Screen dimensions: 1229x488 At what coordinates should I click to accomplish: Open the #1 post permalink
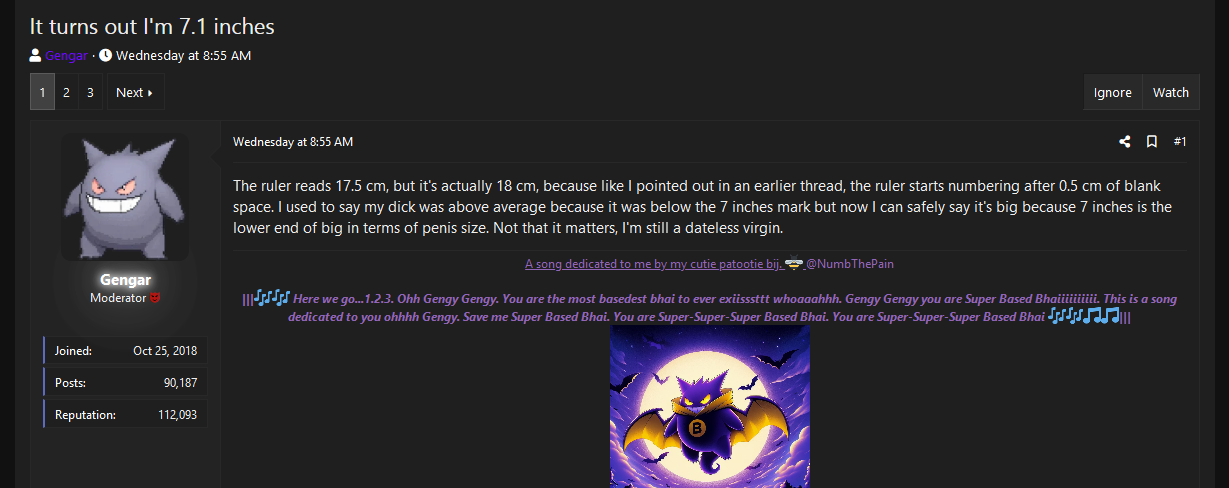point(1180,142)
